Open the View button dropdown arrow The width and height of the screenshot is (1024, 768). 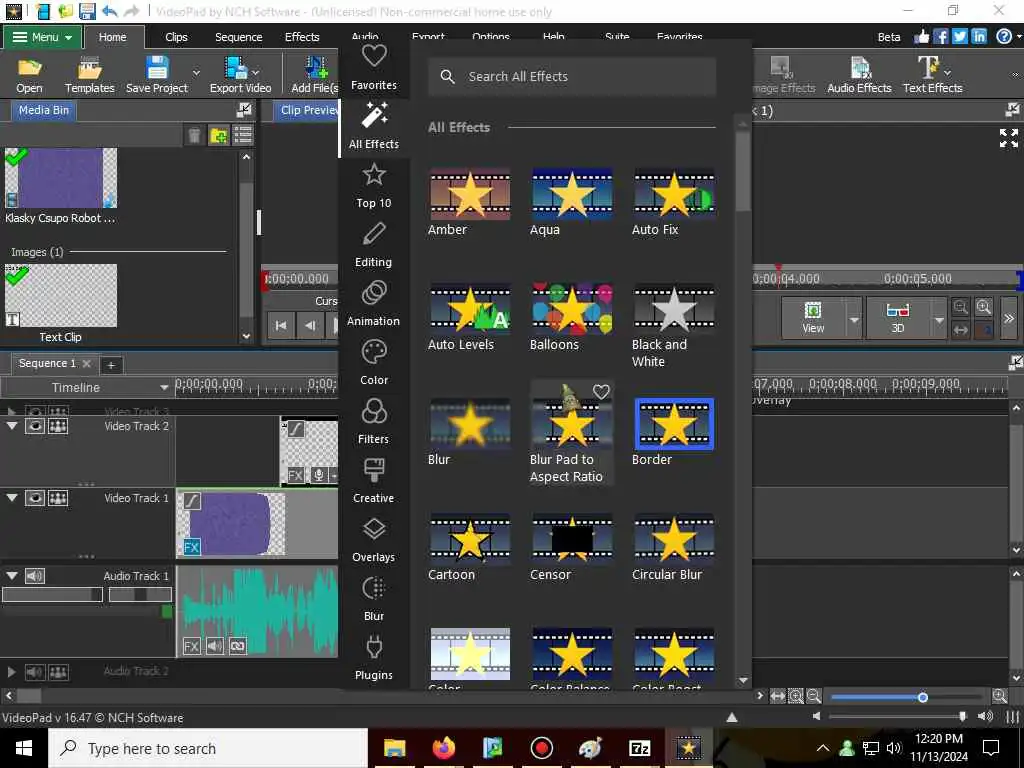click(854, 319)
